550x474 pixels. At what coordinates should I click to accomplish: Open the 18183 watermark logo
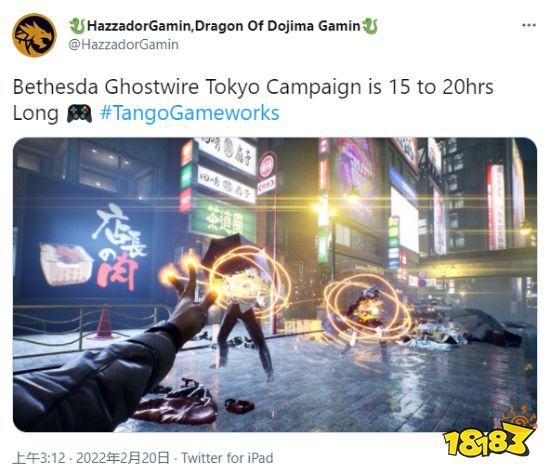490,435
